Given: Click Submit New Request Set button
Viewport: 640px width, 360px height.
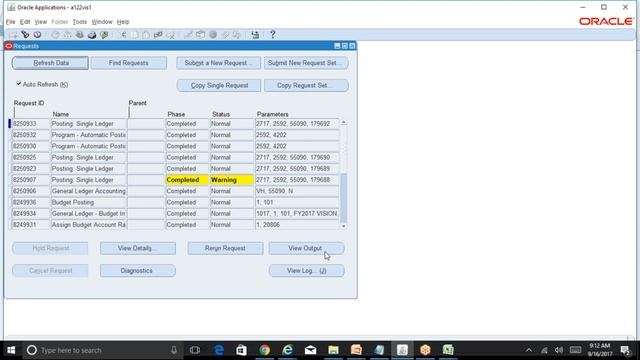Looking at the screenshot, I should [x=306, y=63].
